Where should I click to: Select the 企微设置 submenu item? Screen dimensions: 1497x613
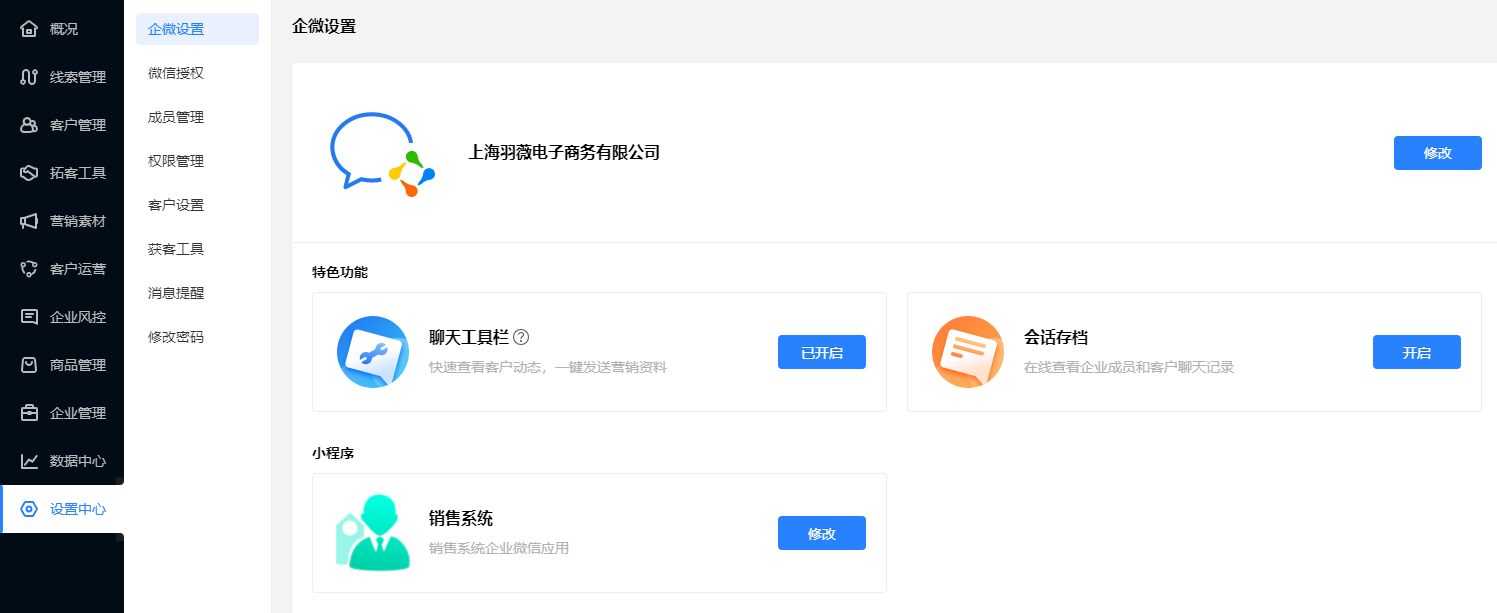click(x=197, y=29)
